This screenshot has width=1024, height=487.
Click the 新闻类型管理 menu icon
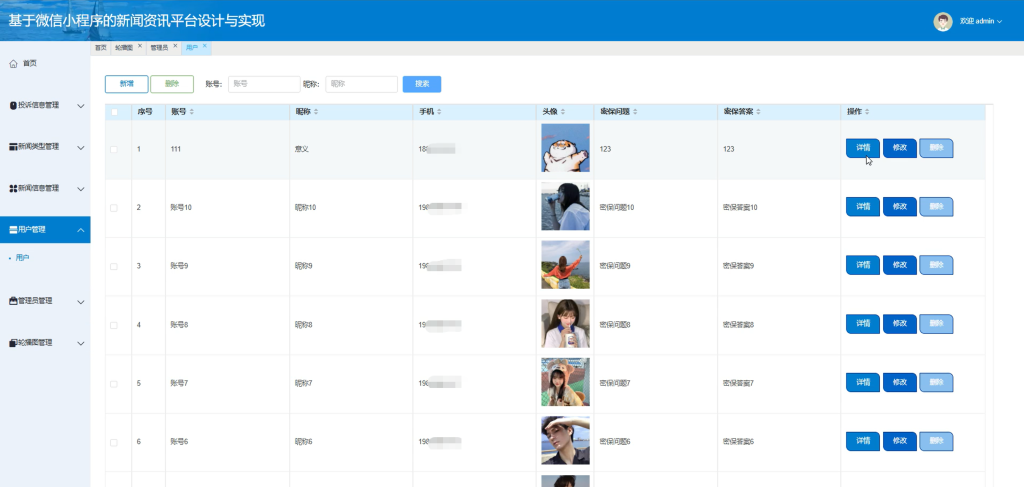point(13,147)
